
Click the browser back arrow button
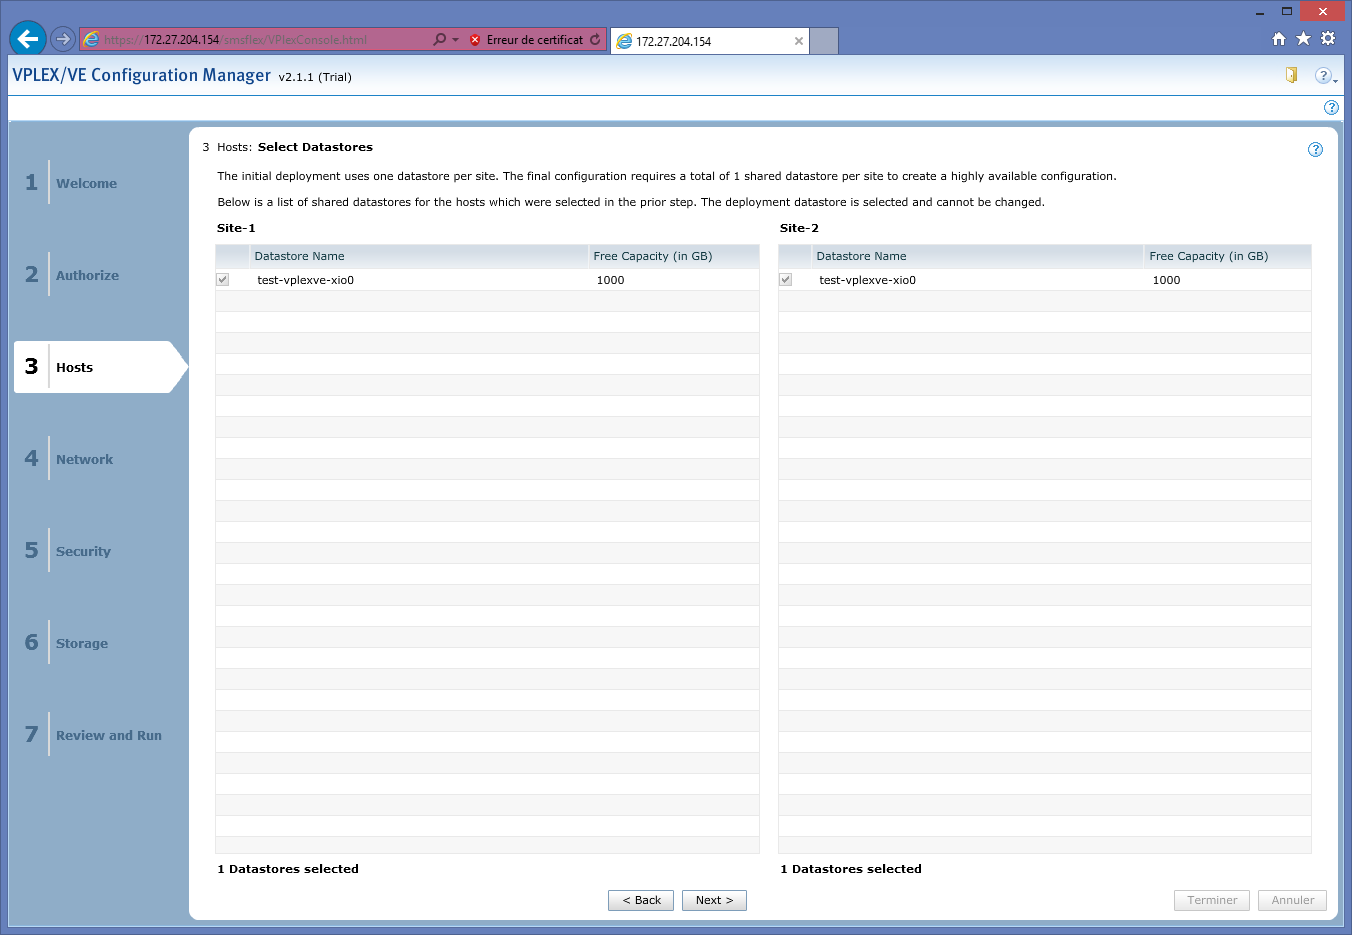pyautogui.click(x=27, y=39)
